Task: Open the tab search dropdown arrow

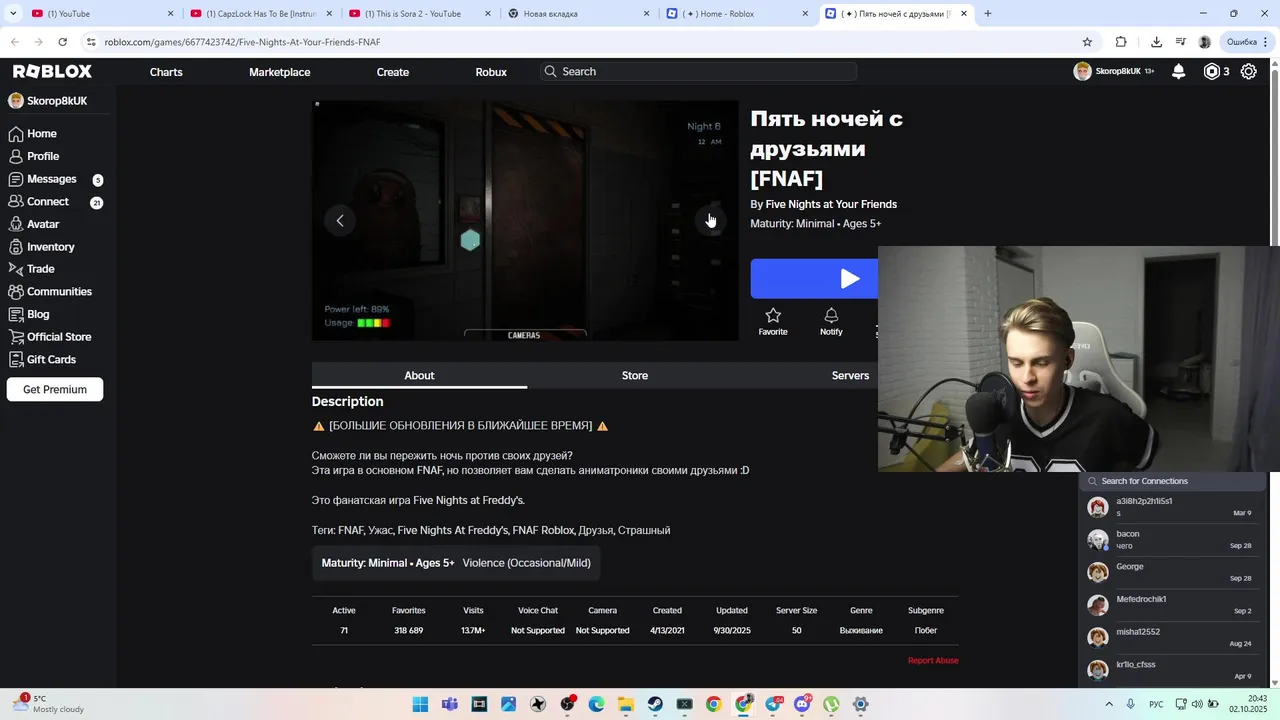Action: [13, 14]
